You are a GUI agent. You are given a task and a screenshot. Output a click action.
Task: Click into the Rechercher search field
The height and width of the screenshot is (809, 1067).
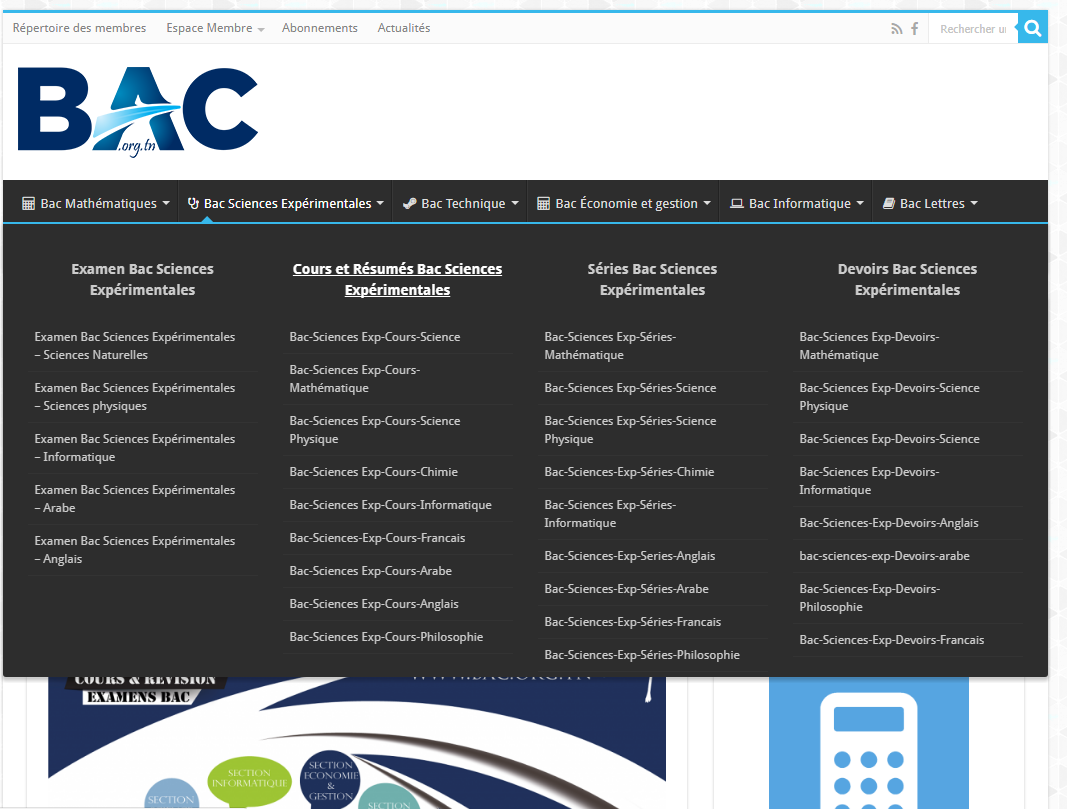click(972, 29)
